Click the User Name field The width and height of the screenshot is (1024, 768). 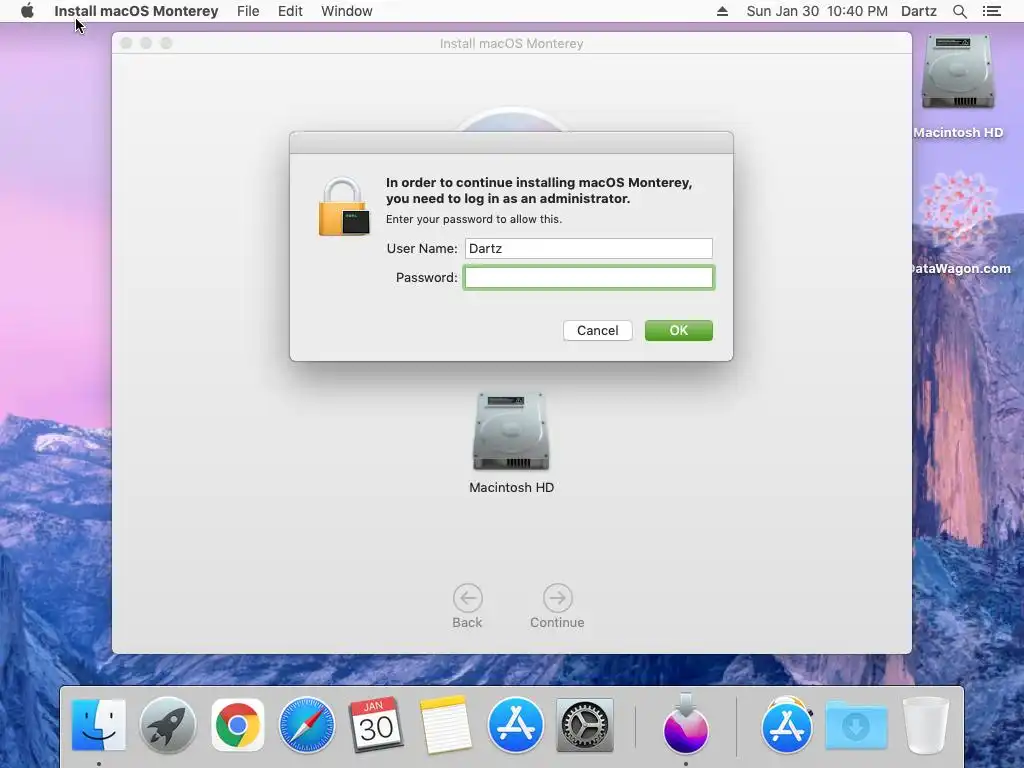pos(588,248)
